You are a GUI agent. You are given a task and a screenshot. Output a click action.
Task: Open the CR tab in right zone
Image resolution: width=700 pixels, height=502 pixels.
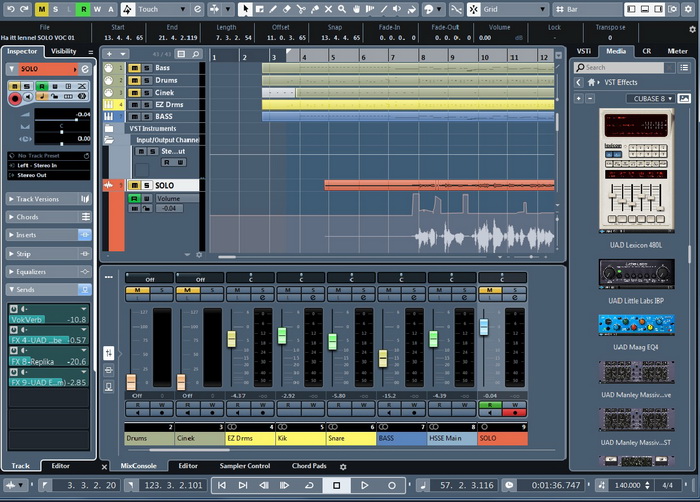(646, 51)
